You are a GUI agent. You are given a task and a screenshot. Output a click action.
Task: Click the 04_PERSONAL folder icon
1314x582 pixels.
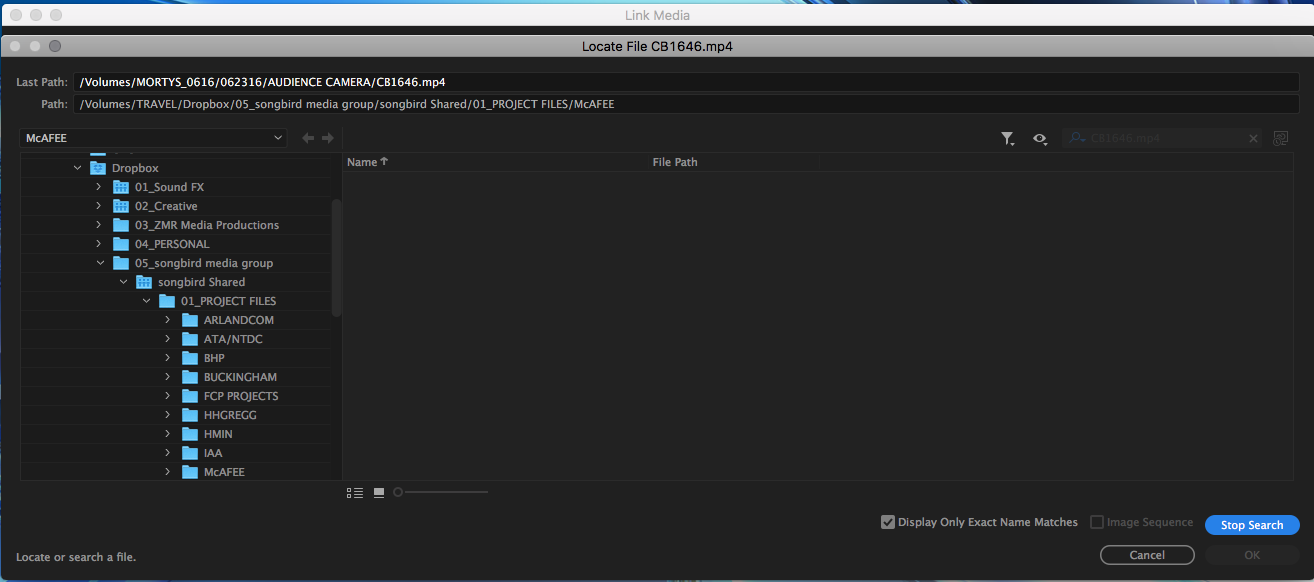pos(121,244)
